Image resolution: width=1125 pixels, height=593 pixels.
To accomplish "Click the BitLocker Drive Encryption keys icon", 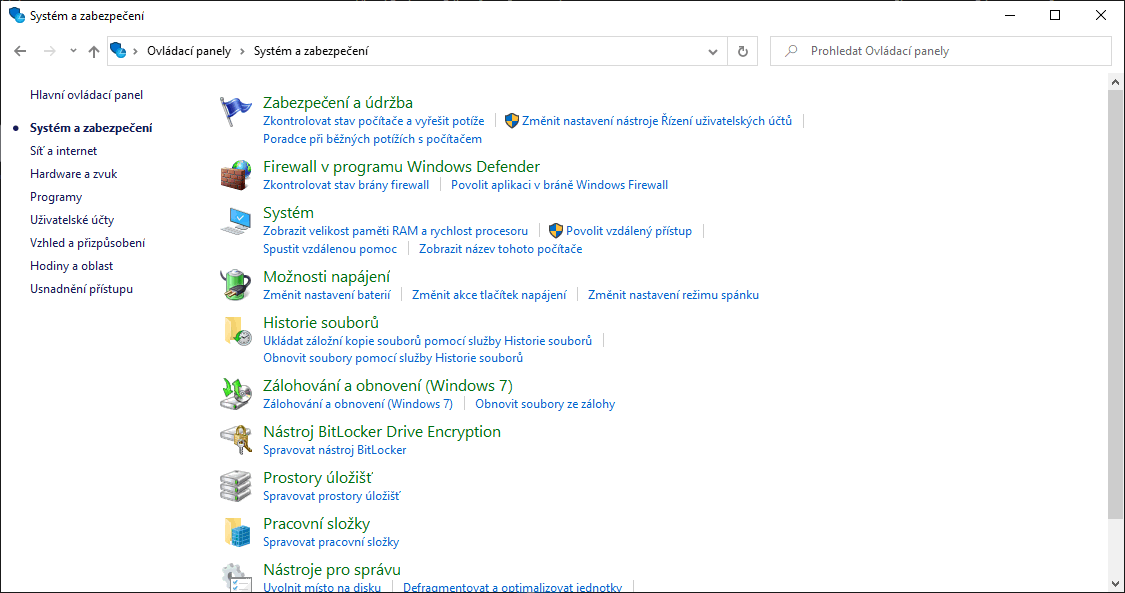I will (x=236, y=440).
